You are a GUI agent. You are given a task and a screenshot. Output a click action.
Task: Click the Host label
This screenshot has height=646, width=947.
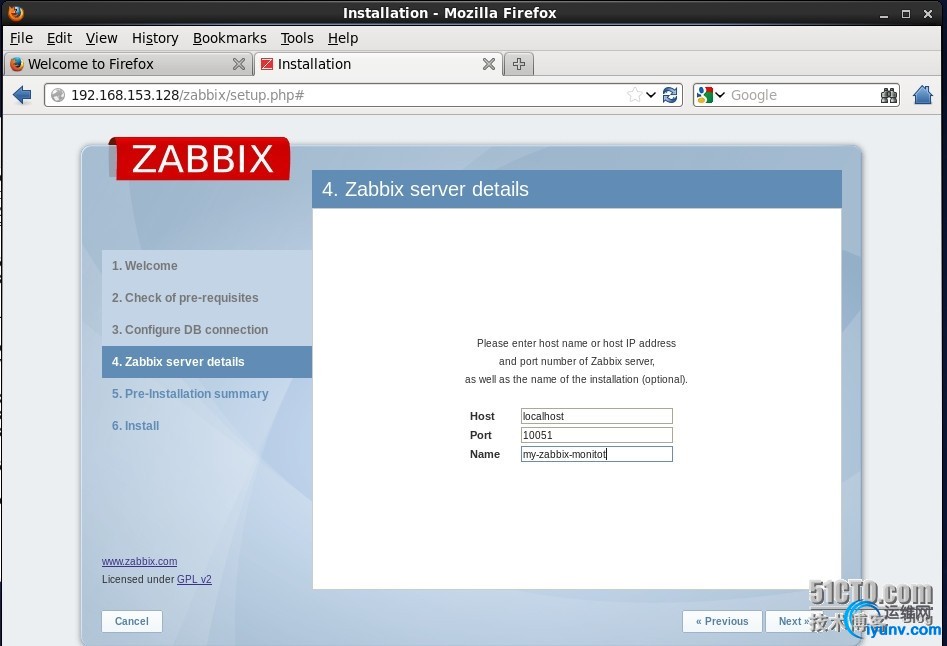tap(482, 416)
